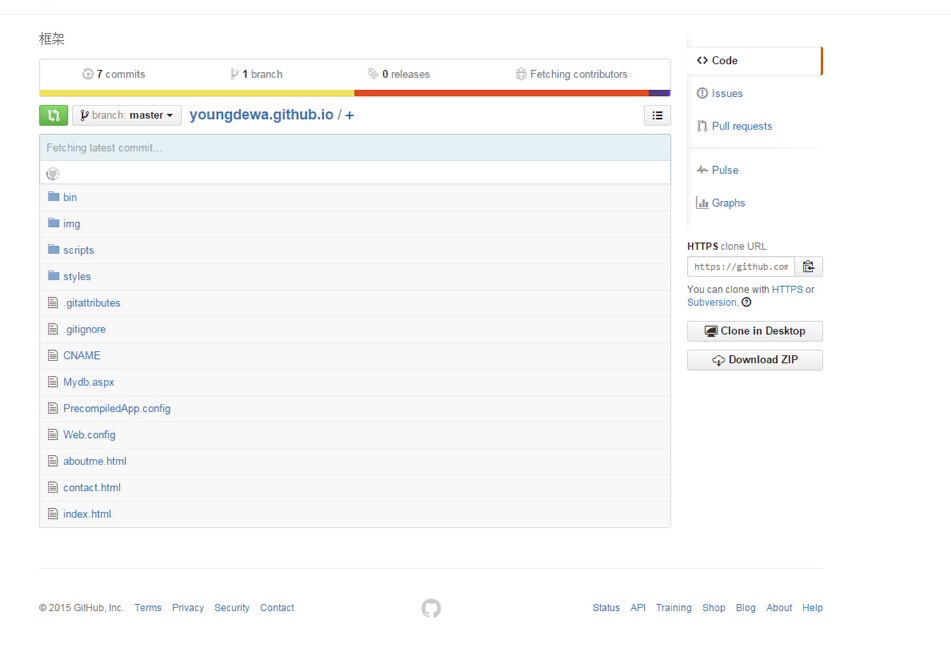Screen dimensions: 951x650
Task: Click the Status footer link
Action: pyautogui.click(x=607, y=608)
